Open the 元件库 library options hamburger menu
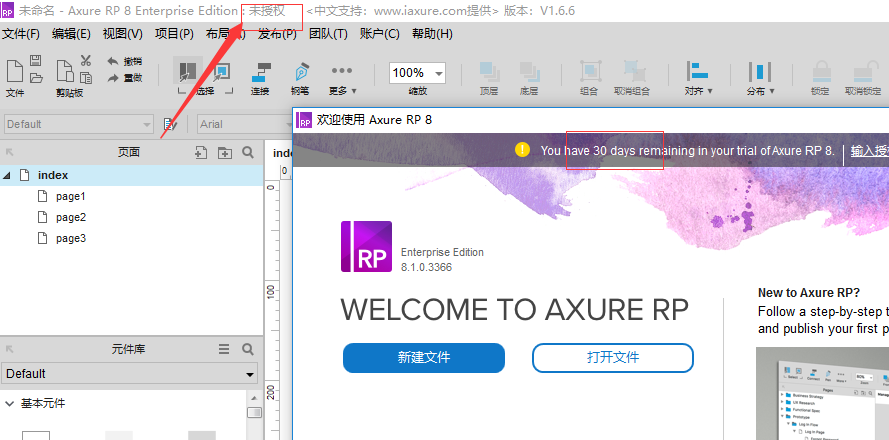Screen dimensions: 889x440 224,349
